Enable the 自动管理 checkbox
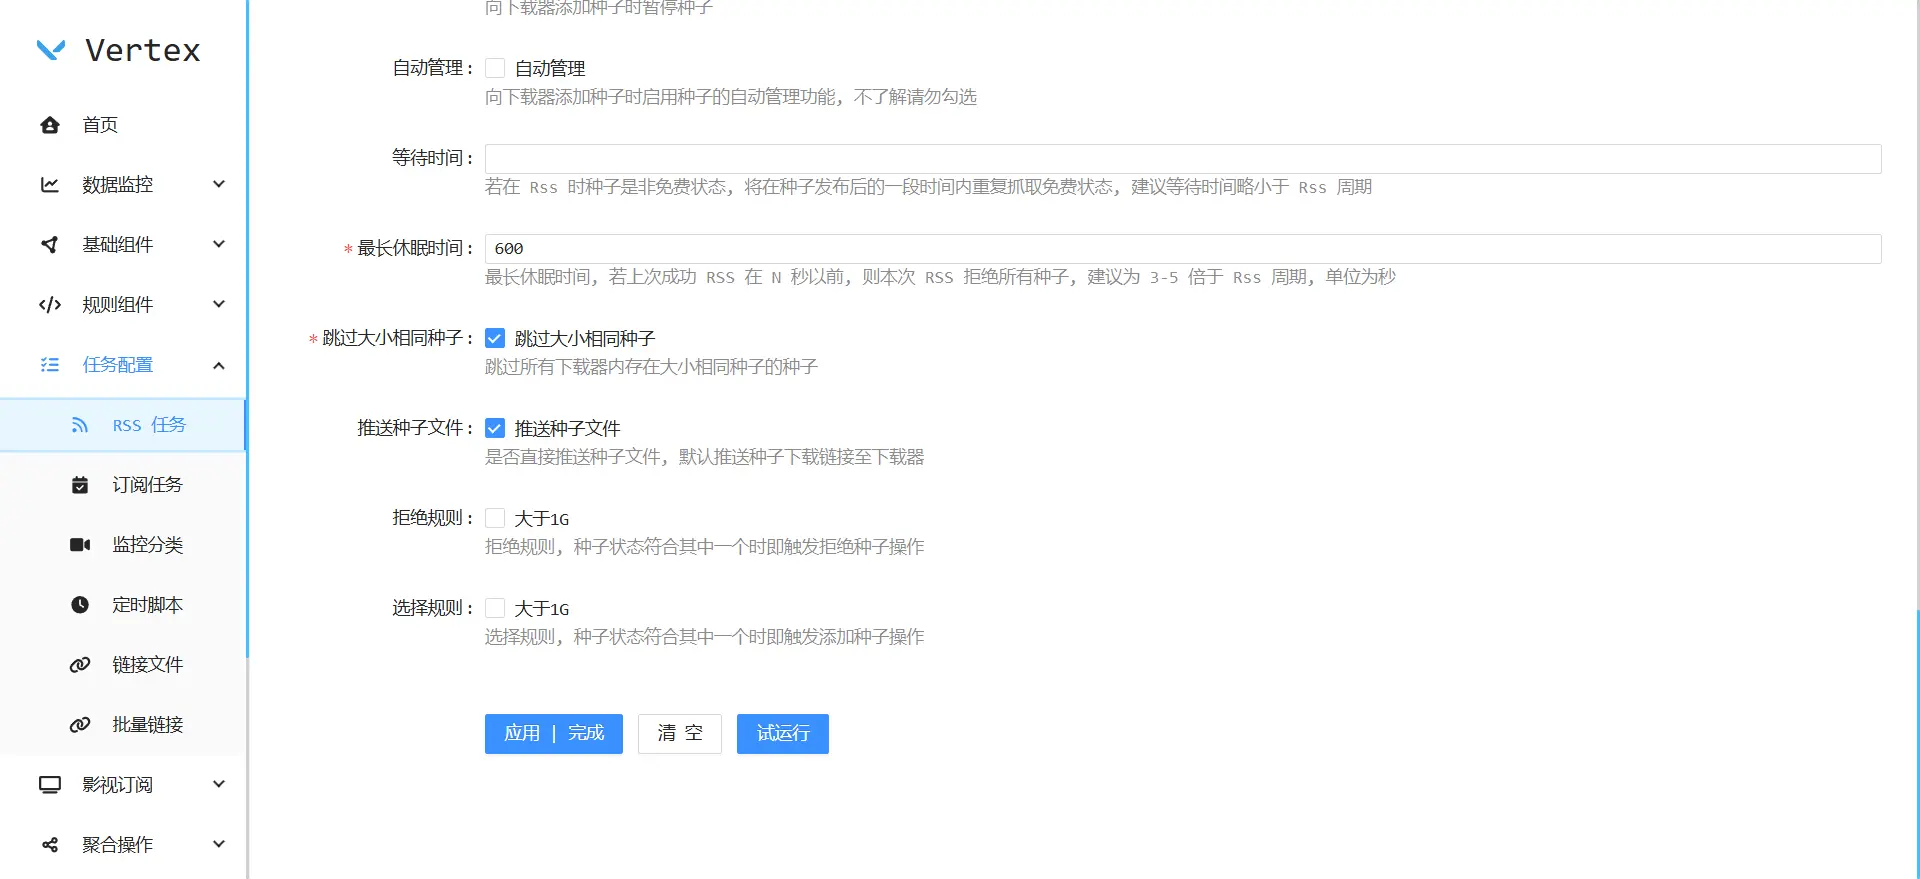Image resolution: width=1920 pixels, height=879 pixels. point(495,68)
